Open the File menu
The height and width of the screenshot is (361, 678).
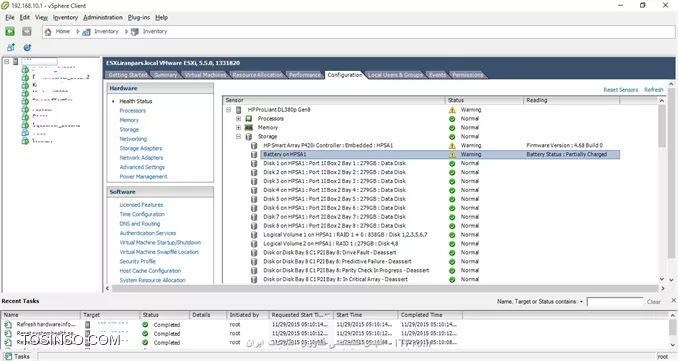pyautogui.click(x=10, y=17)
